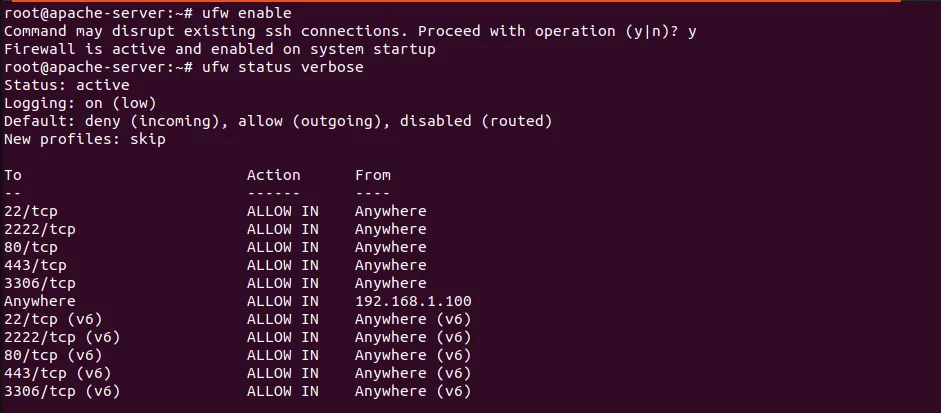This screenshot has width=941, height=413.
Task: Click the '443/tcp' IPv4 rule entry
Action: click(35, 265)
